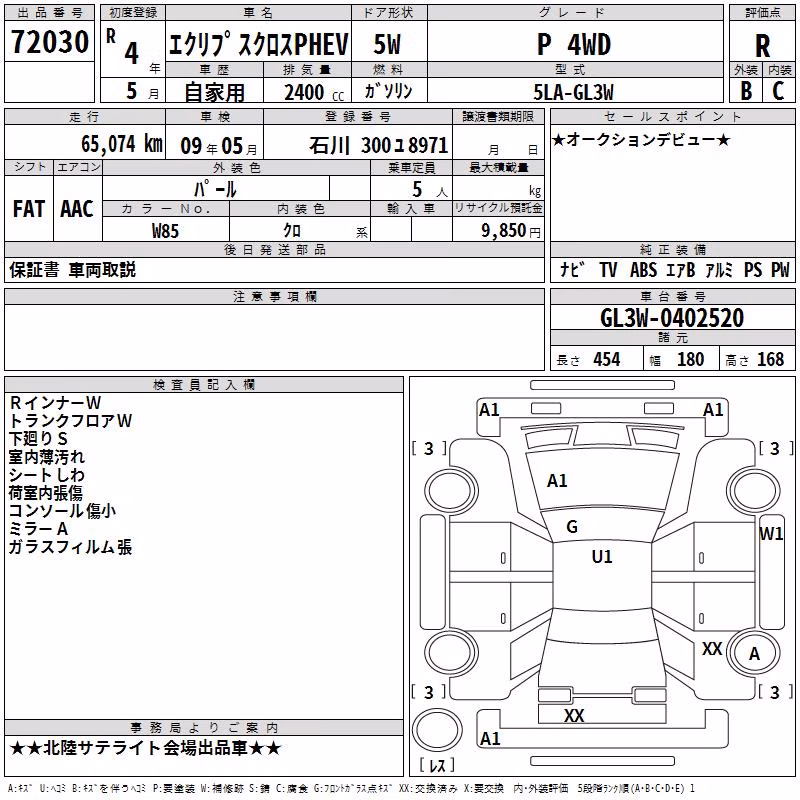Image resolution: width=800 pixels, height=800 pixels.
Task: Select the vehicle history 自家用
Action: [214, 92]
